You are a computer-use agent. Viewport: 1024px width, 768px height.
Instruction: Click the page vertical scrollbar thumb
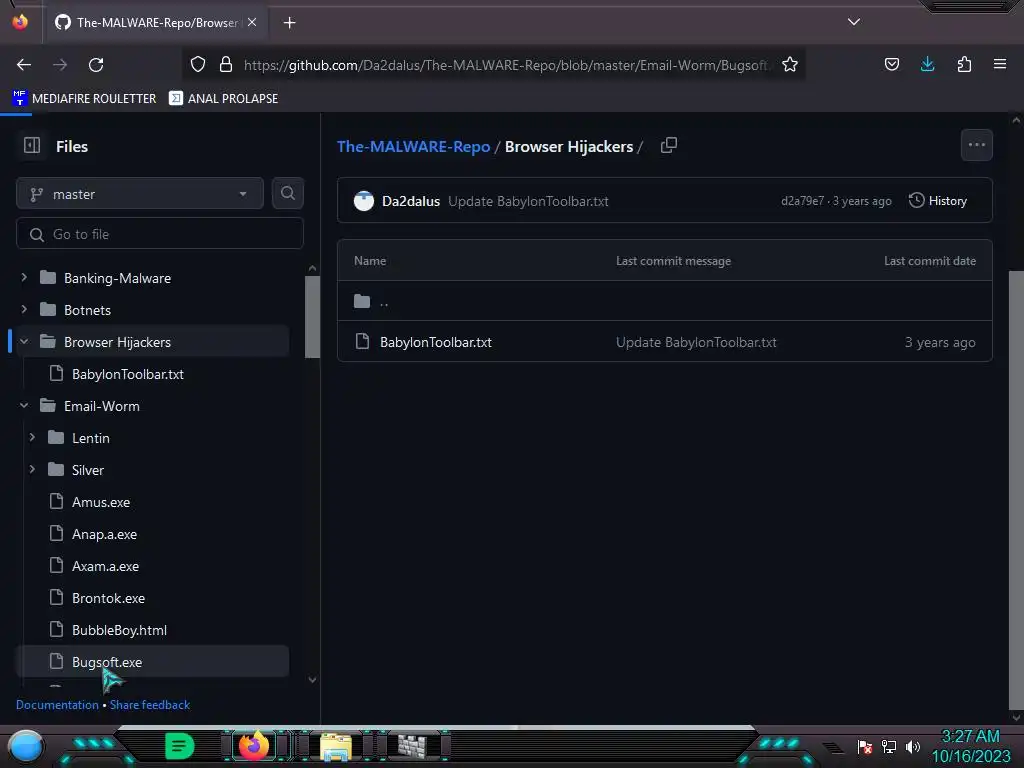[1016, 489]
